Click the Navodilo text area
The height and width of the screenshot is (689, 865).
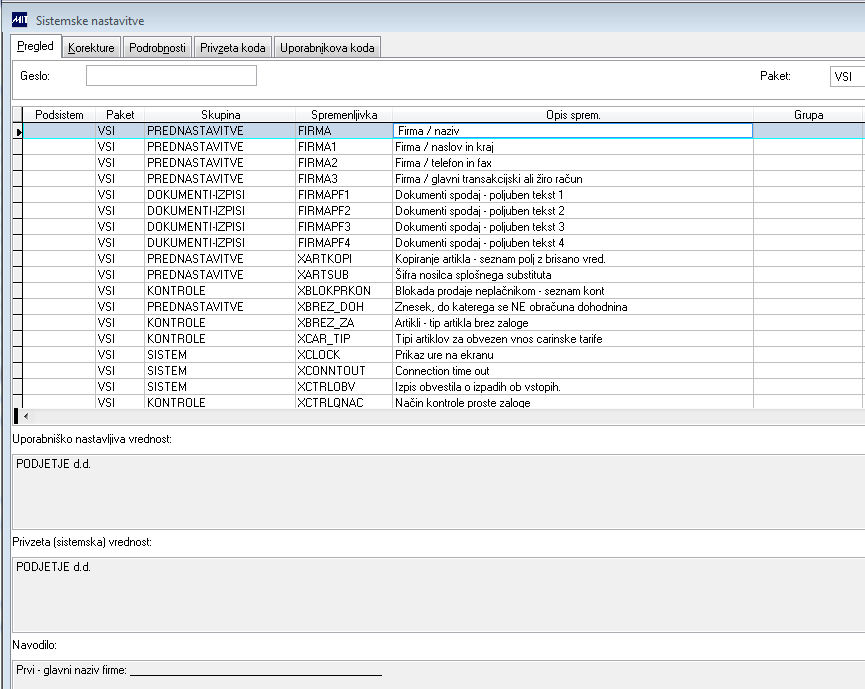point(439,675)
